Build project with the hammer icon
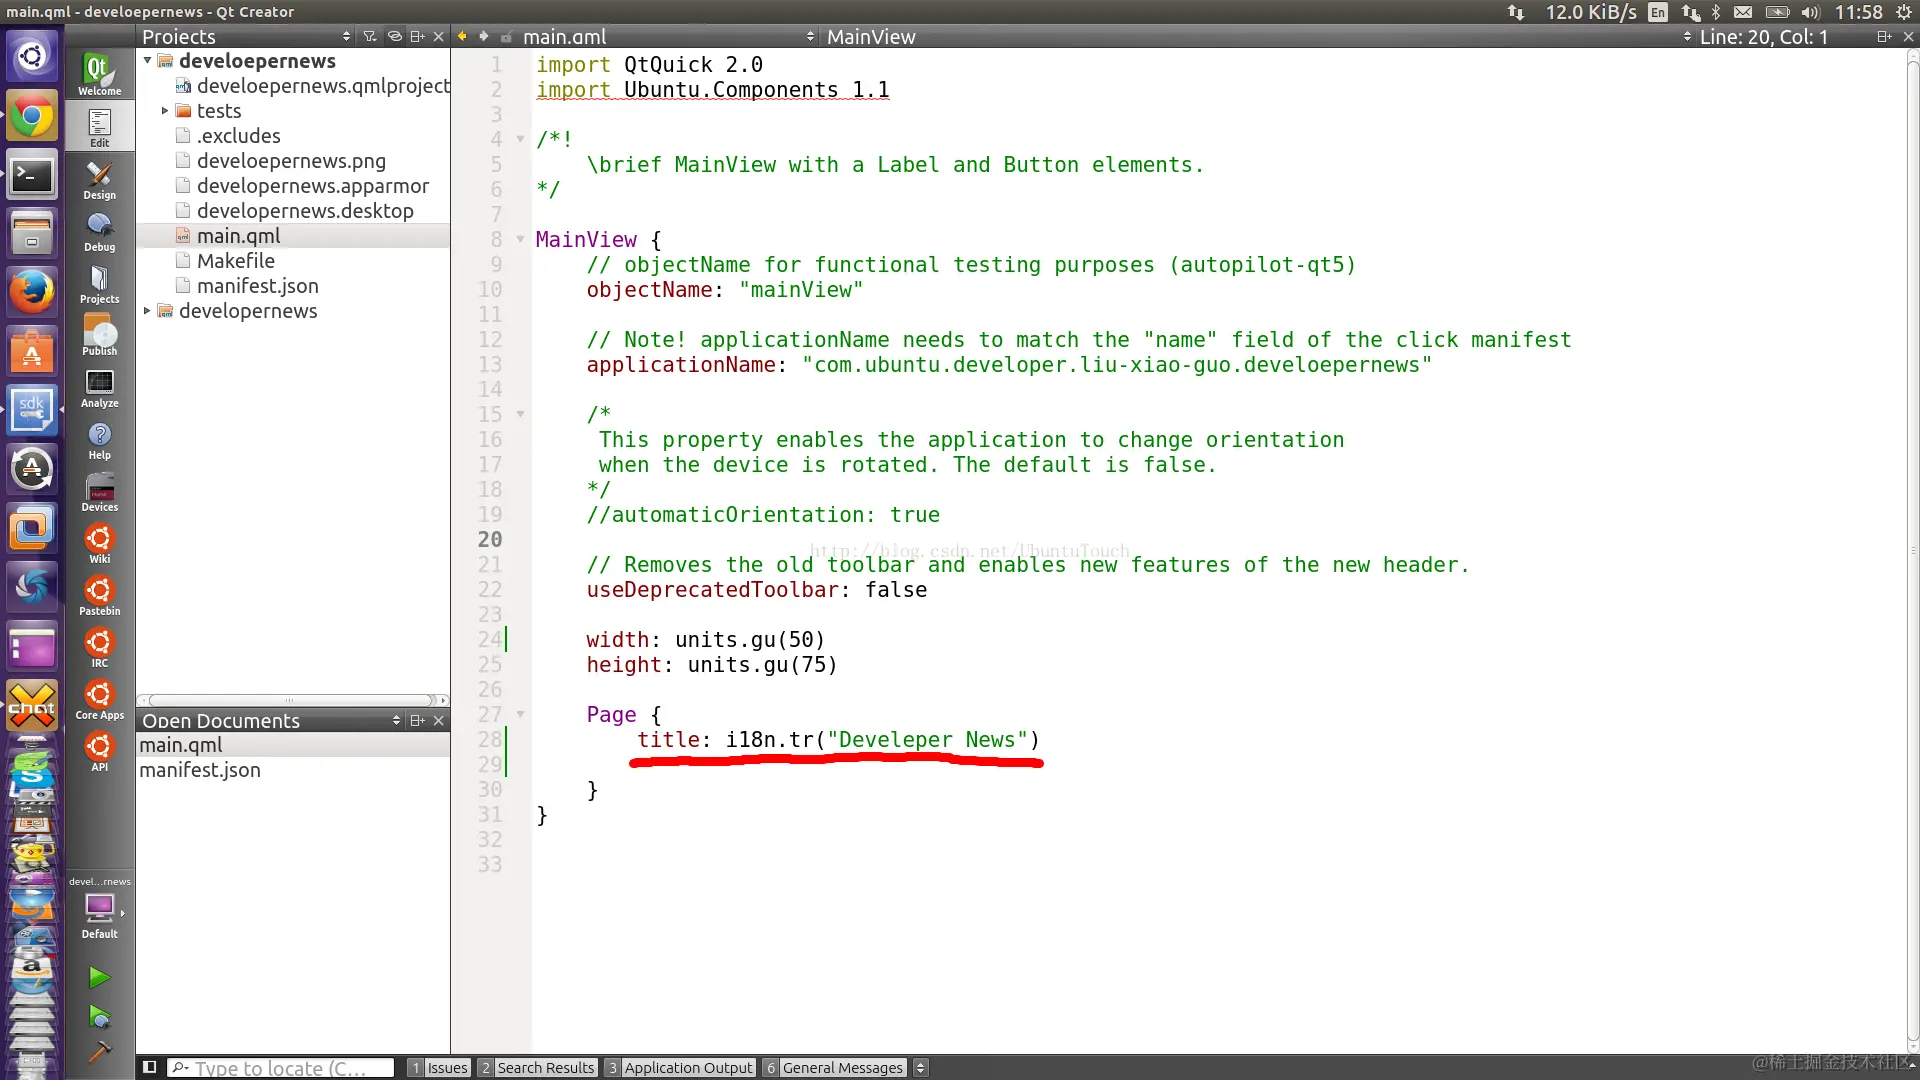This screenshot has height=1080, width=1920. click(x=99, y=1052)
